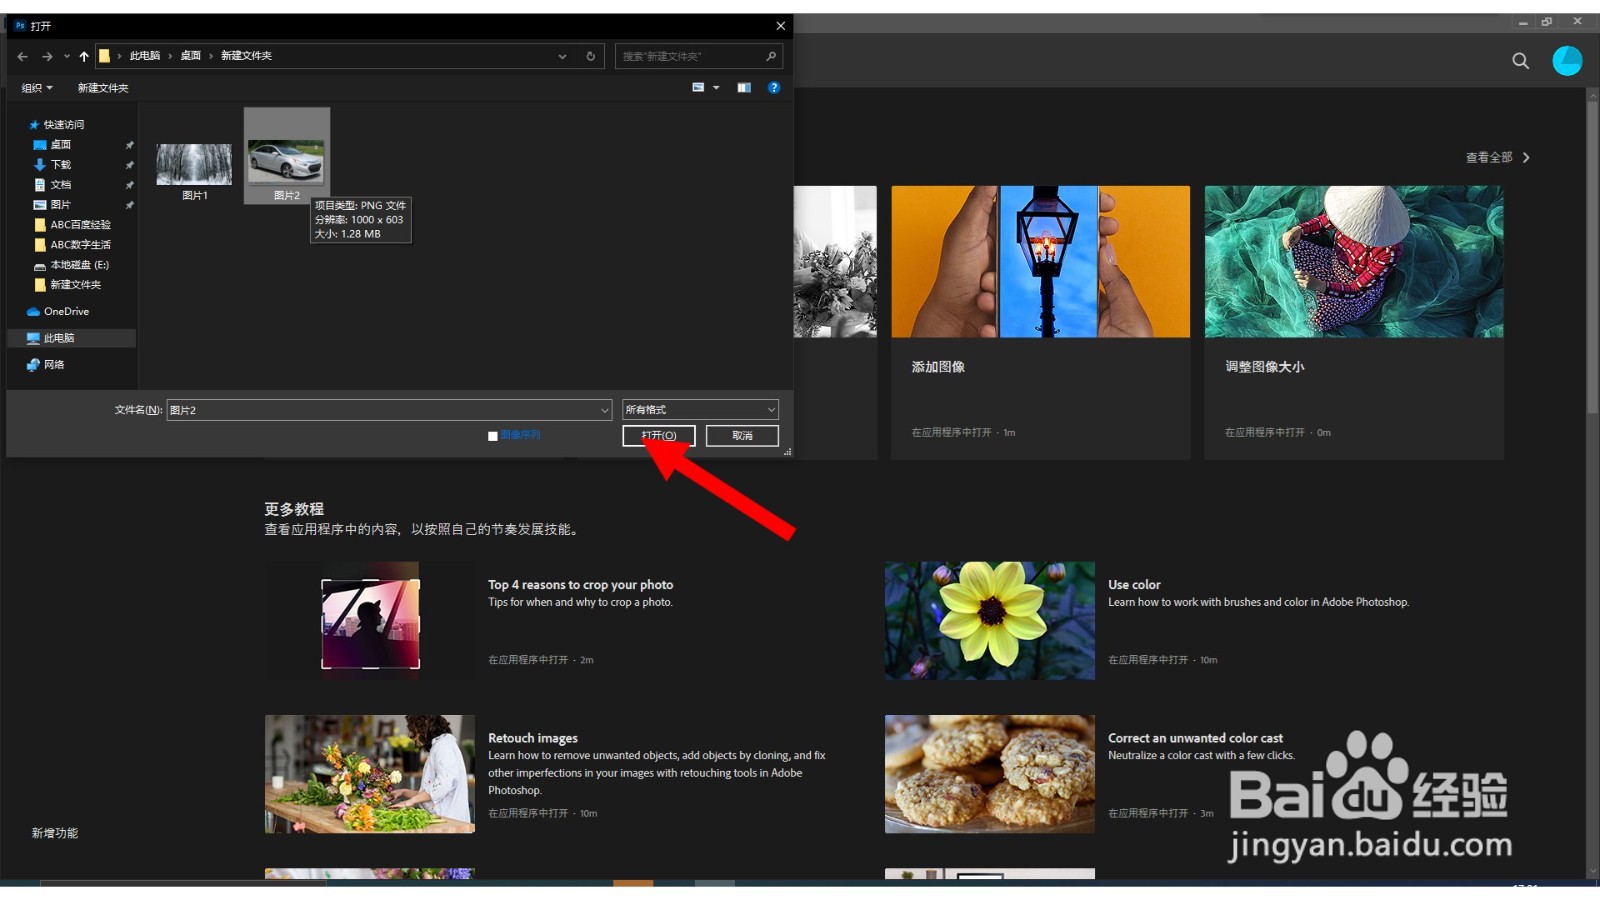Click the Photoshop search magnifier icon

(1521, 61)
